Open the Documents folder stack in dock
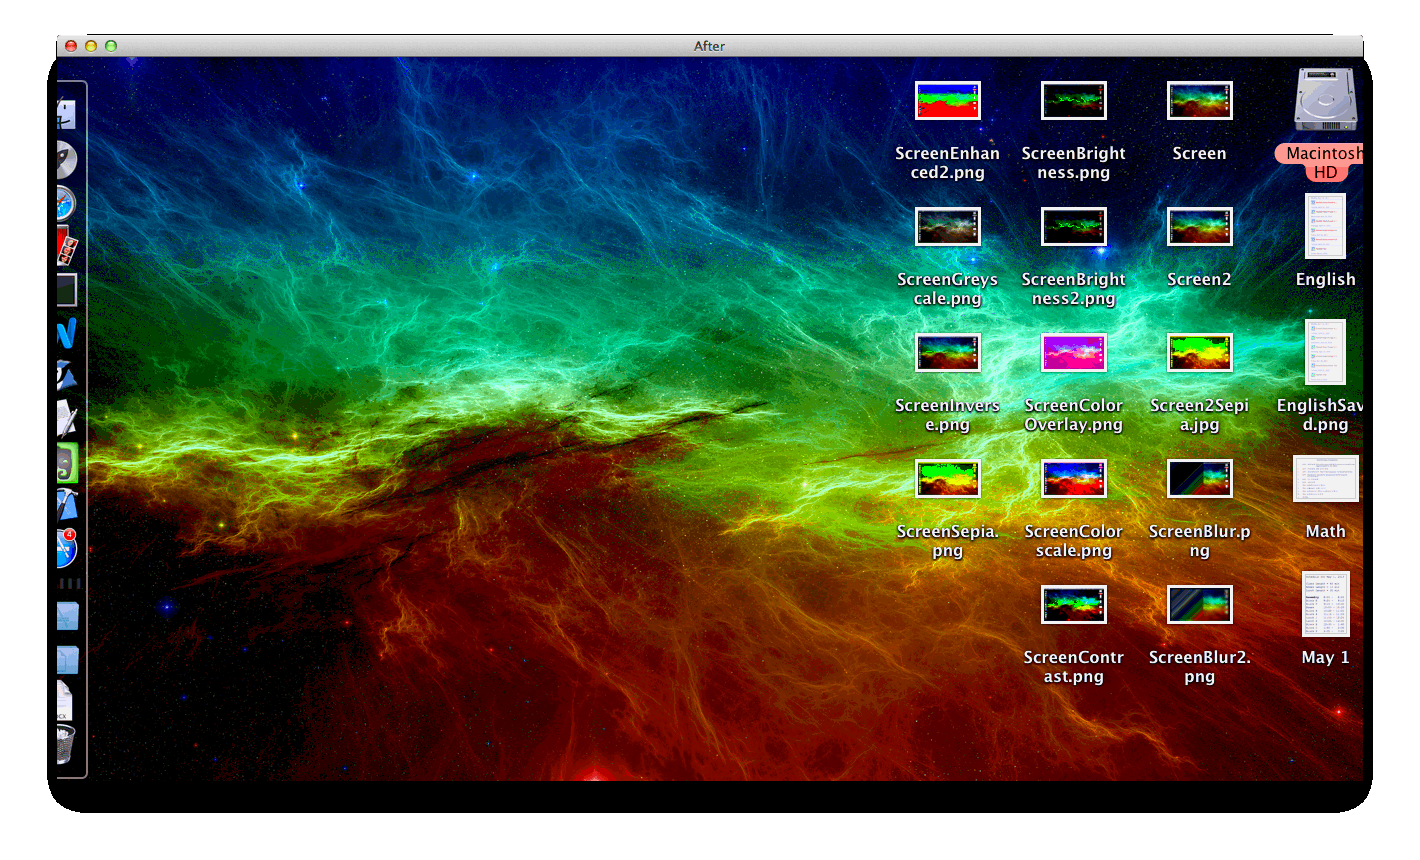The image size is (1420, 860). 67,659
